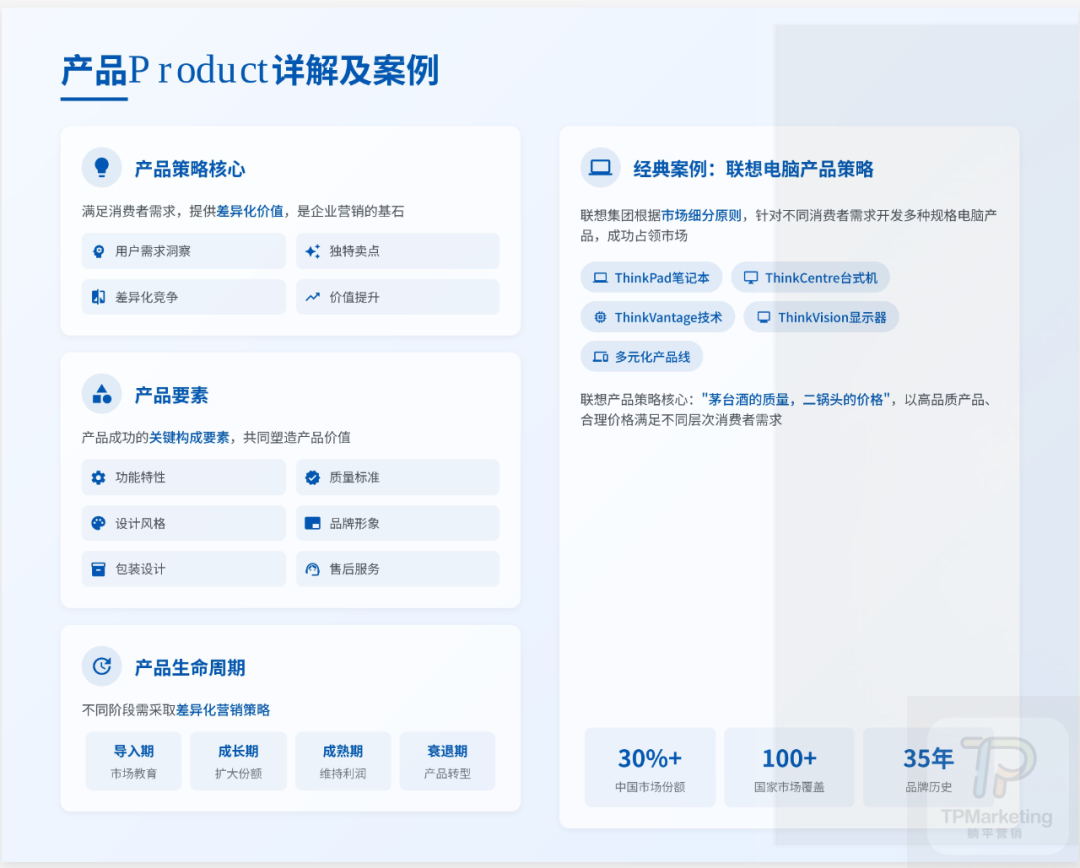The image size is (1080, 868).
Task: Click the 产品策略核心 heading
Action: pos(190,169)
